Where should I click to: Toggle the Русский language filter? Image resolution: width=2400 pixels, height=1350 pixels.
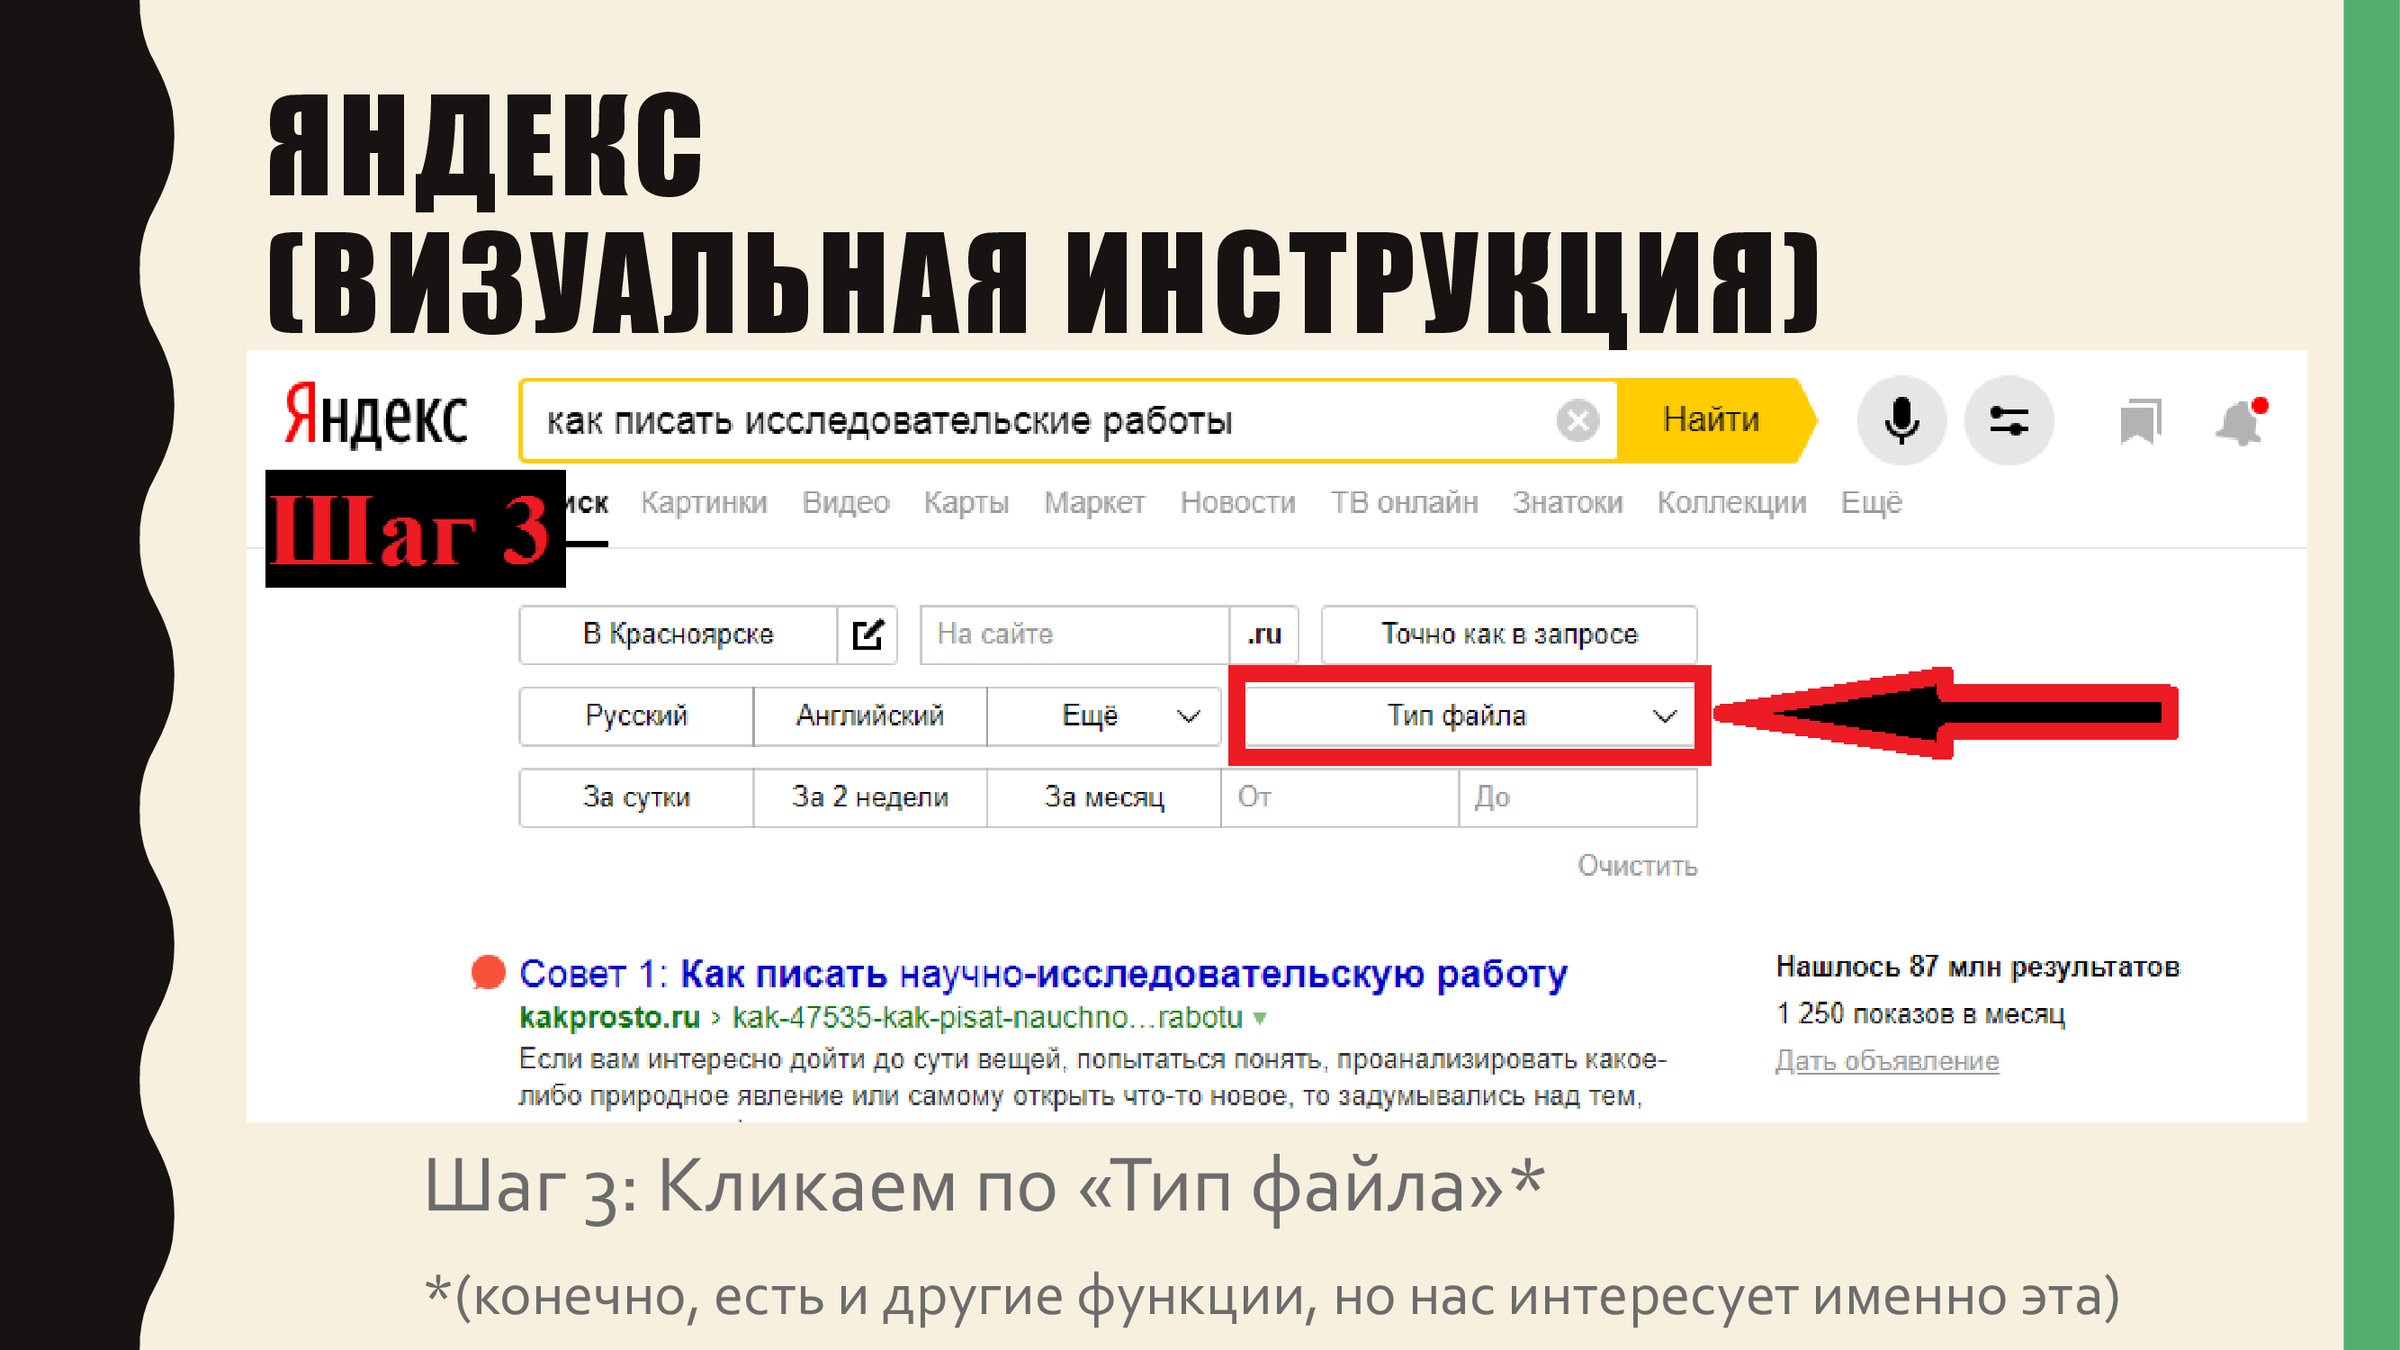pos(636,716)
